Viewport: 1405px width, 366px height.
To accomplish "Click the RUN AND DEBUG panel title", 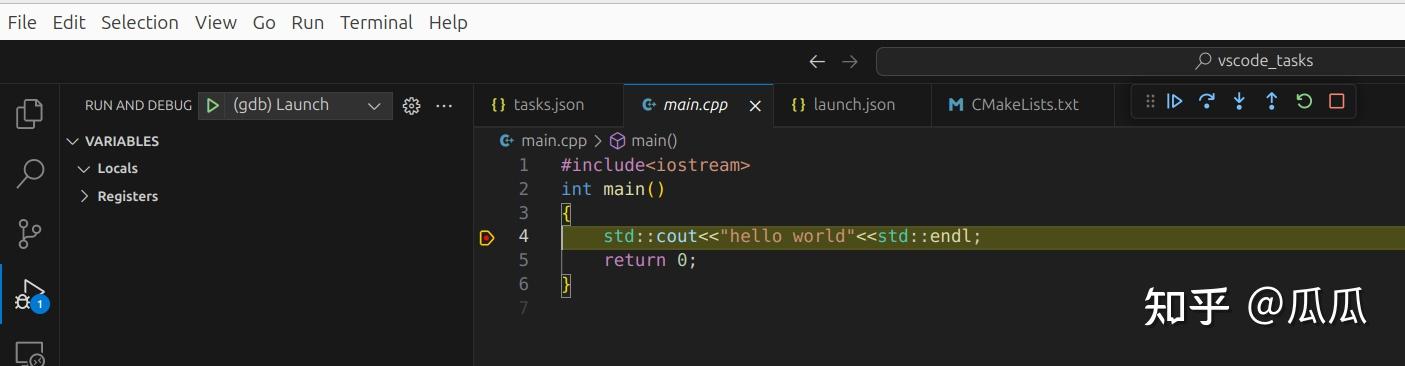I will (x=138, y=105).
